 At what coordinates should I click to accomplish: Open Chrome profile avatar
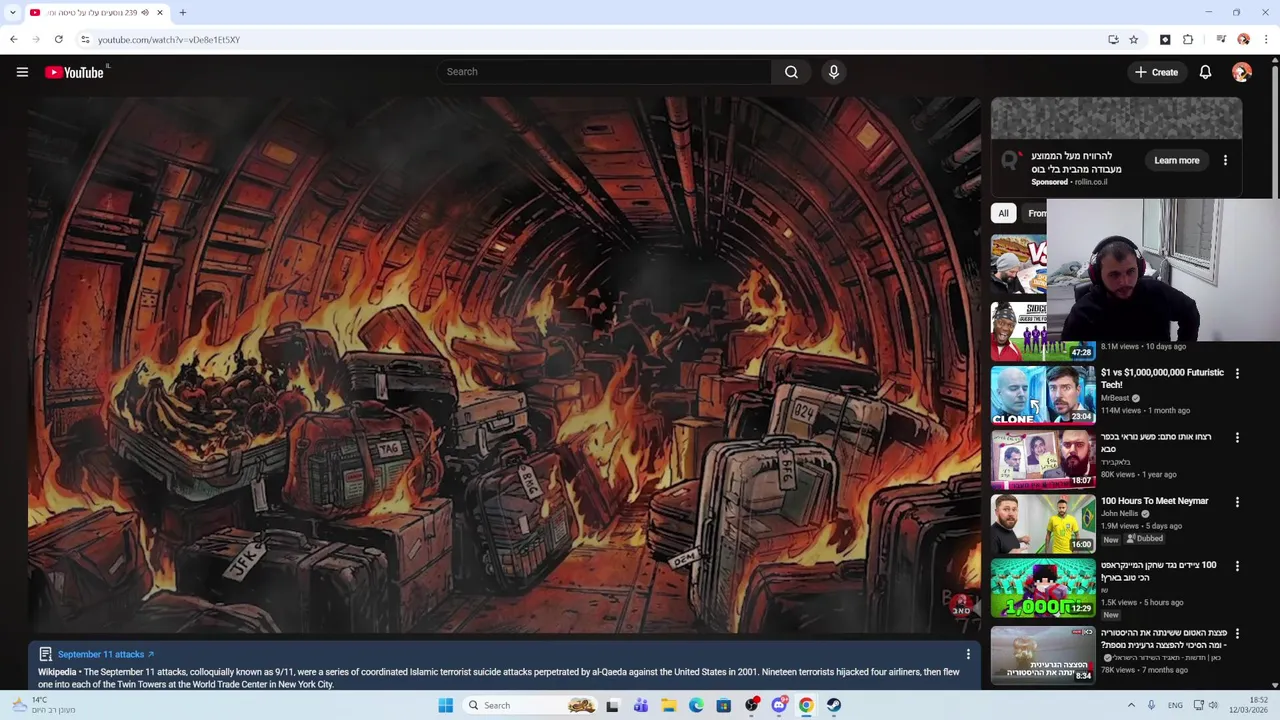1243,40
